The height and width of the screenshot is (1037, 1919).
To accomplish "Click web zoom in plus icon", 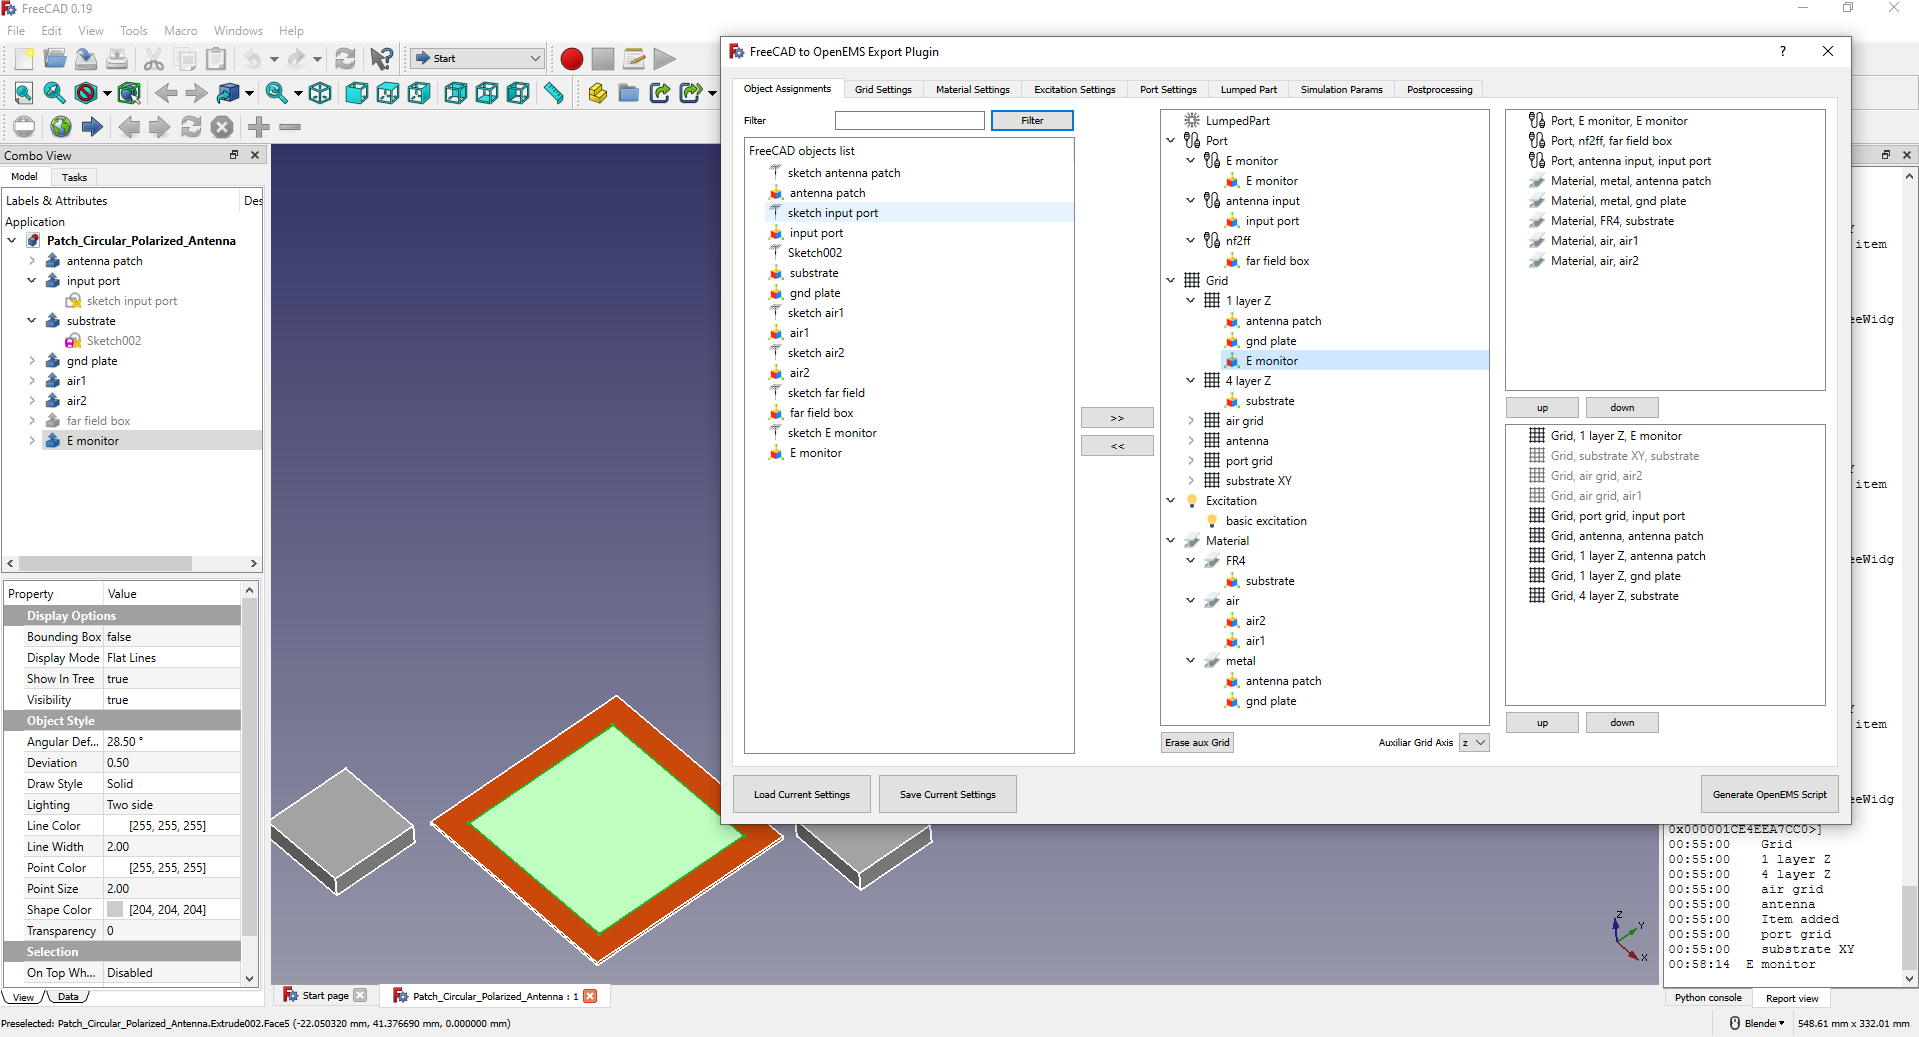I will (259, 127).
